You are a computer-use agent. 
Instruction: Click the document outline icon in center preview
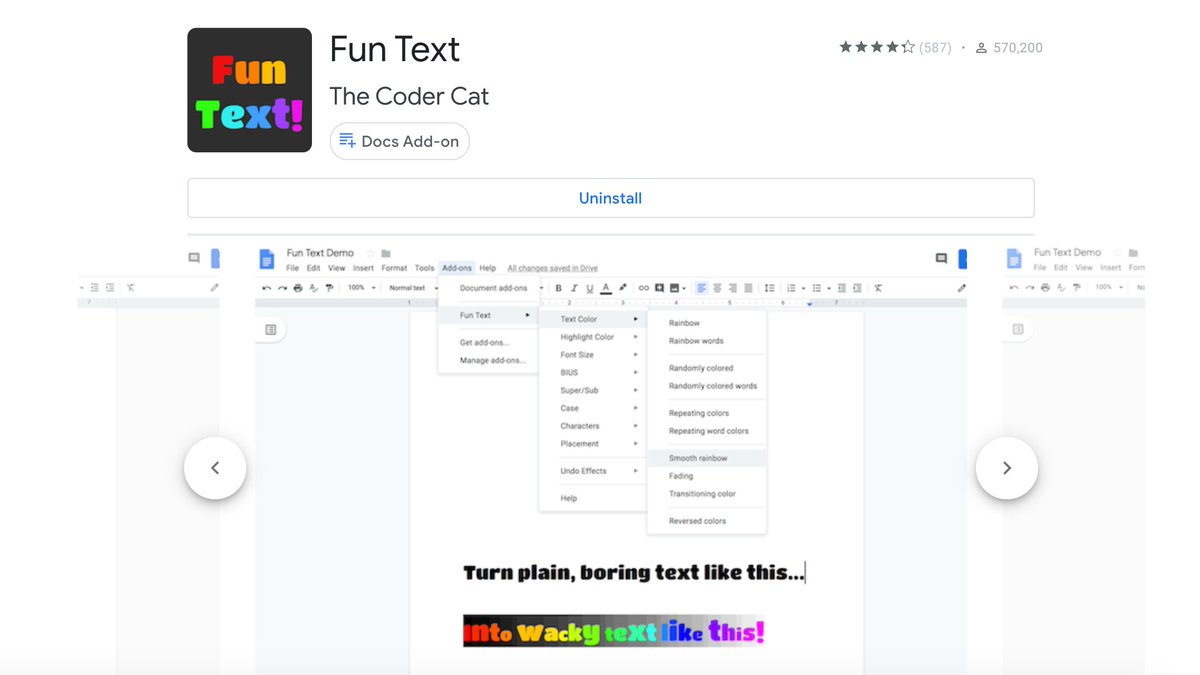[x=271, y=329]
